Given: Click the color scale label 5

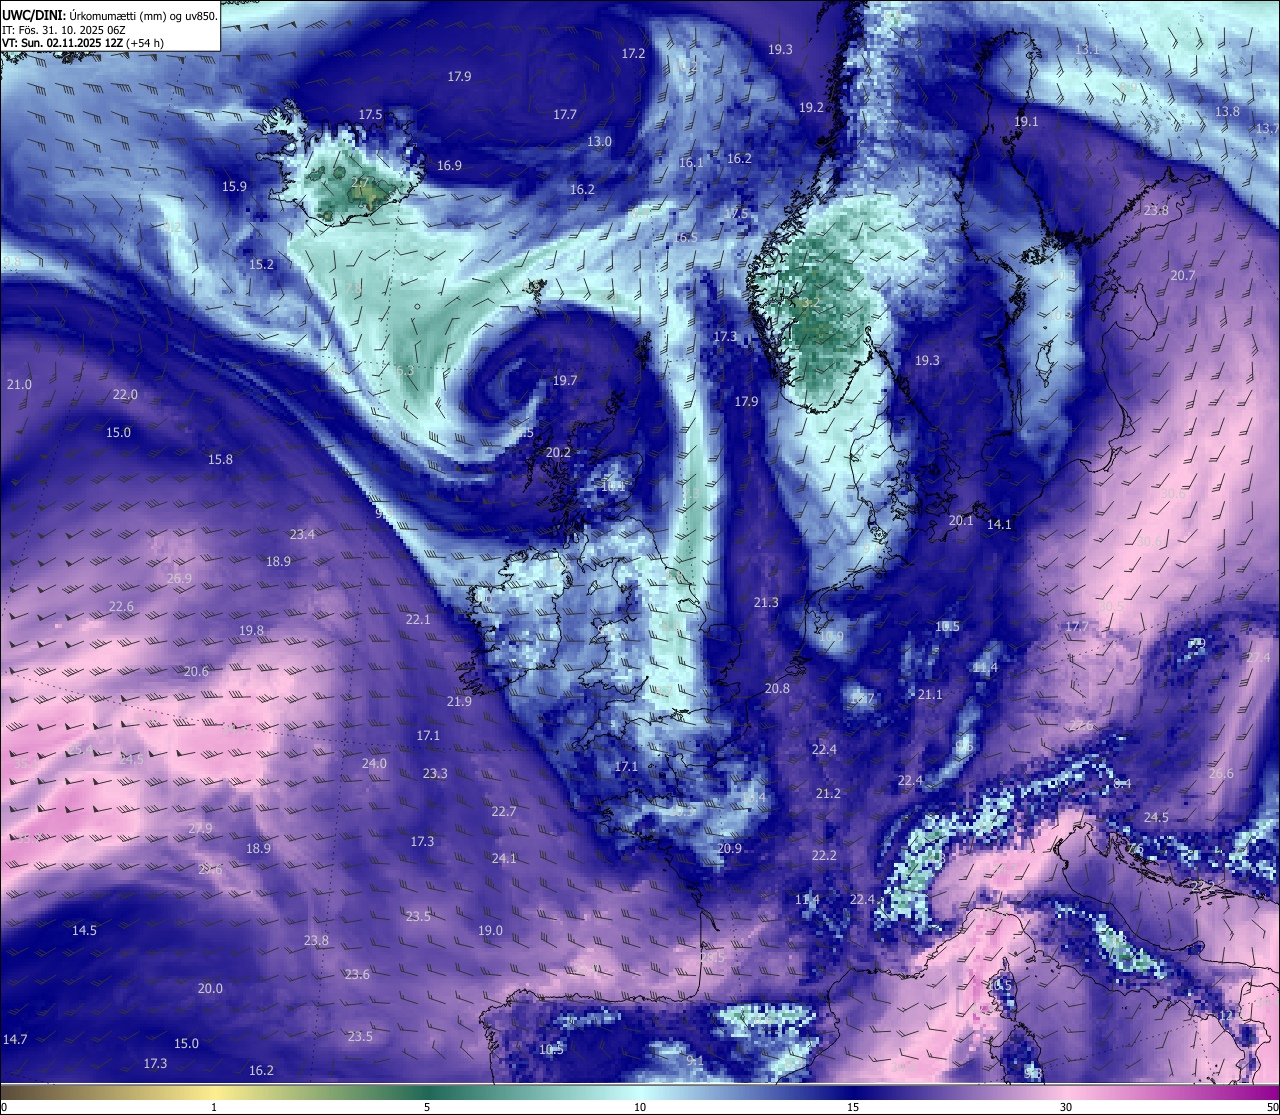Looking at the screenshot, I should pos(427,1107).
